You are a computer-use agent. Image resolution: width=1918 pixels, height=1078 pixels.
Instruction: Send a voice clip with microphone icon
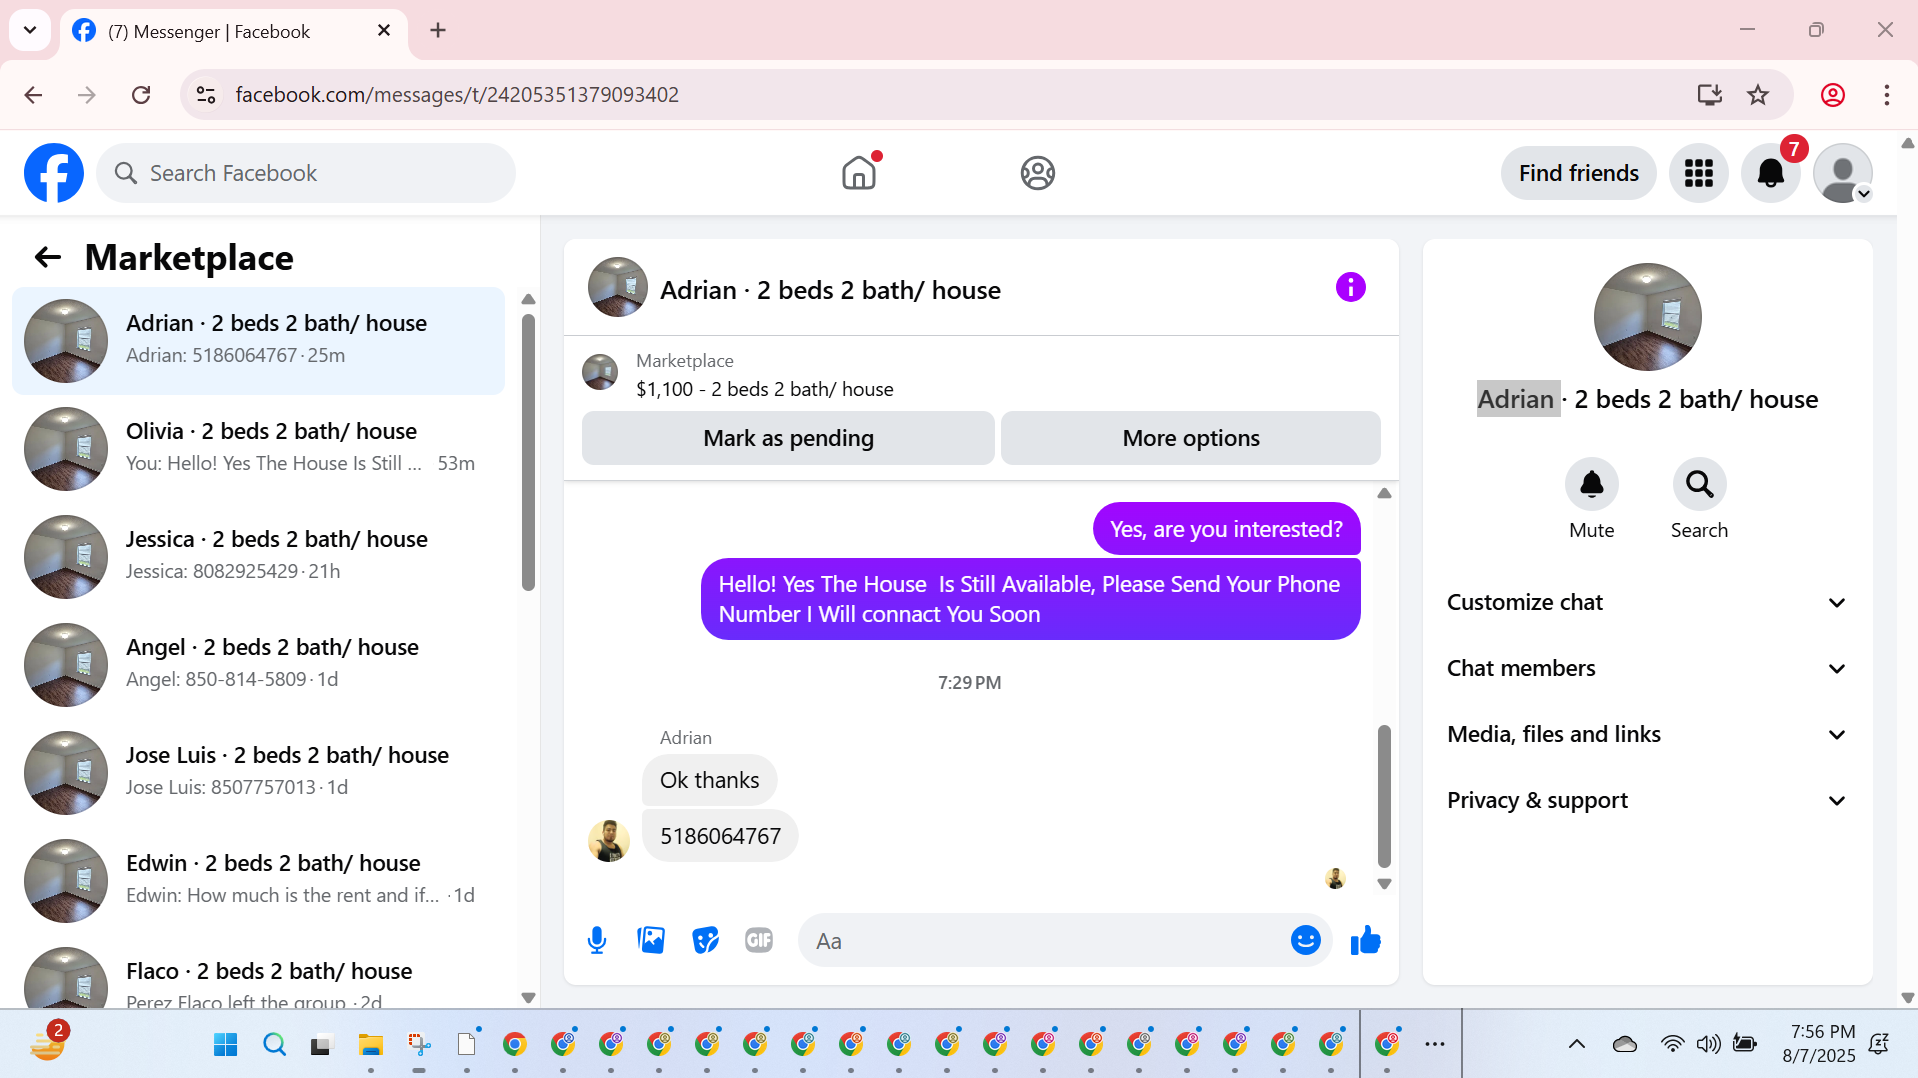click(x=597, y=941)
